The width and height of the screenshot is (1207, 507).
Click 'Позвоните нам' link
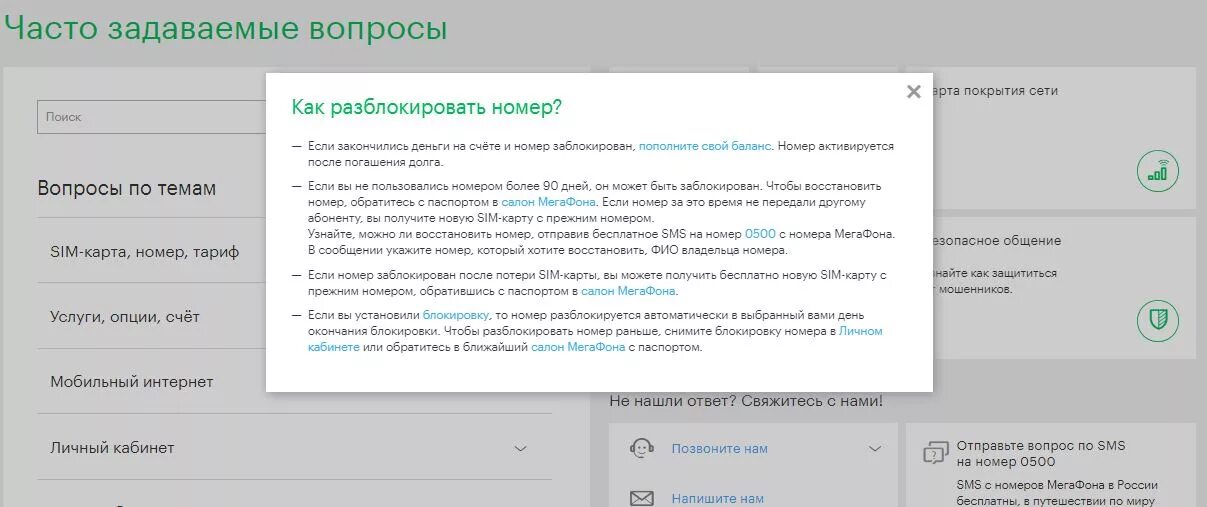pos(720,449)
